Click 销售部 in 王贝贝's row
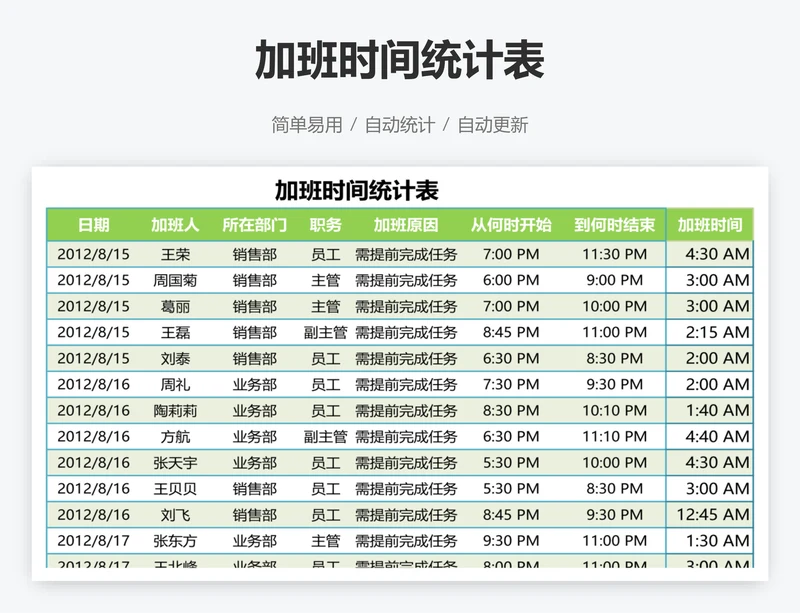Screen dimensions: 800x613 [255, 488]
